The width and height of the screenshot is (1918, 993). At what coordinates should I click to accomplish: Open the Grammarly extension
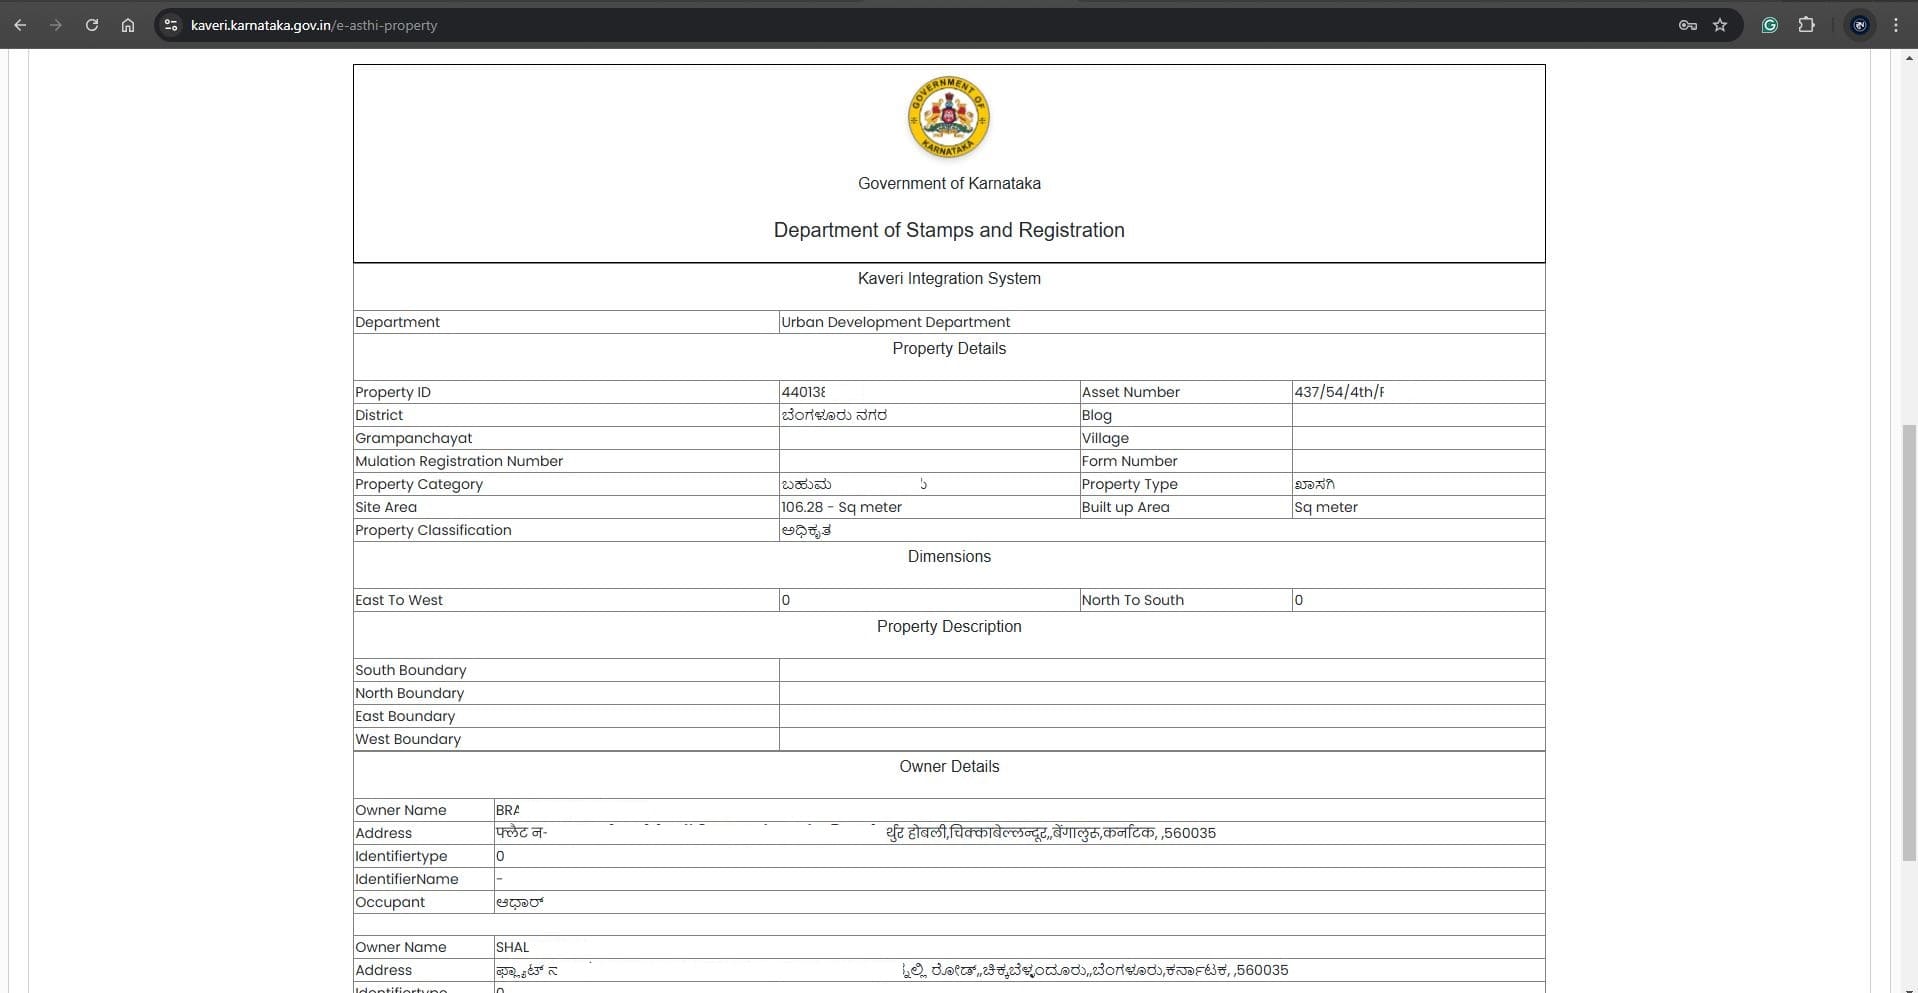1769,25
